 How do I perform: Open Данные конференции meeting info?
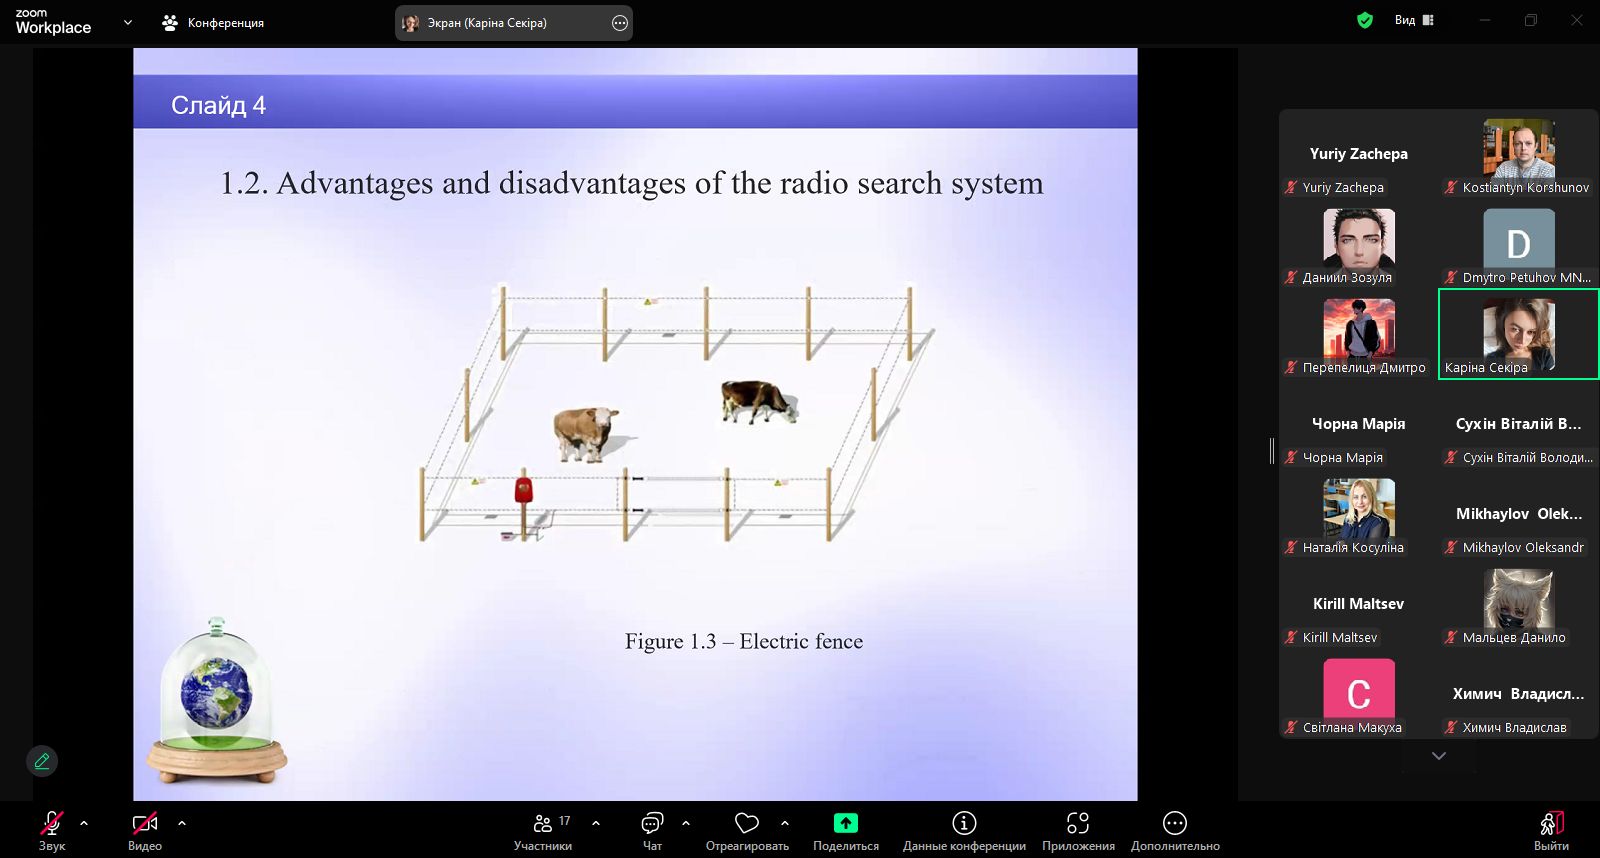pos(964,831)
